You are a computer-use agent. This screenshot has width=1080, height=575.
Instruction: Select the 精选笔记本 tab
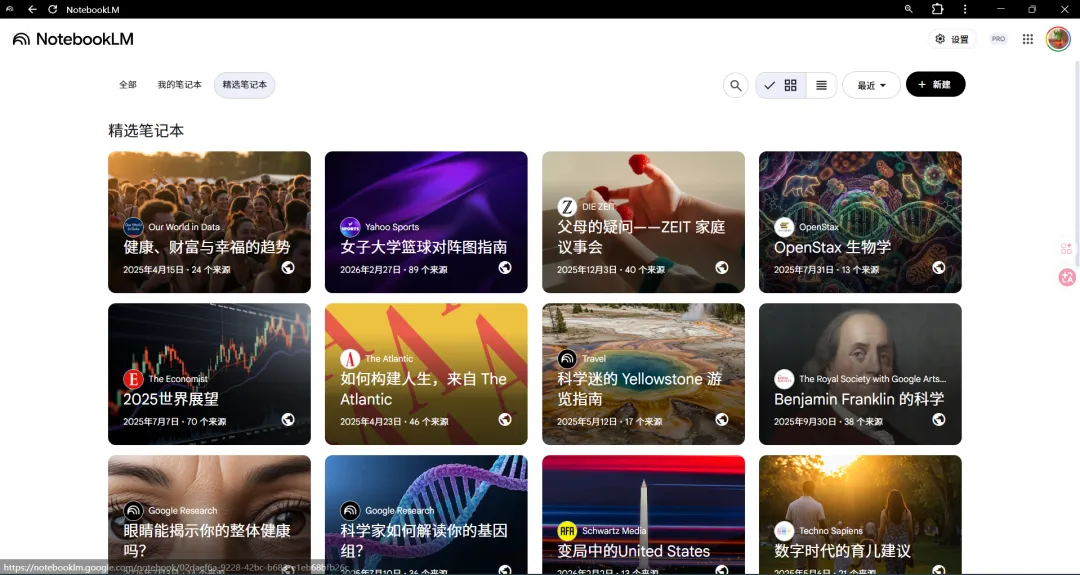245,85
